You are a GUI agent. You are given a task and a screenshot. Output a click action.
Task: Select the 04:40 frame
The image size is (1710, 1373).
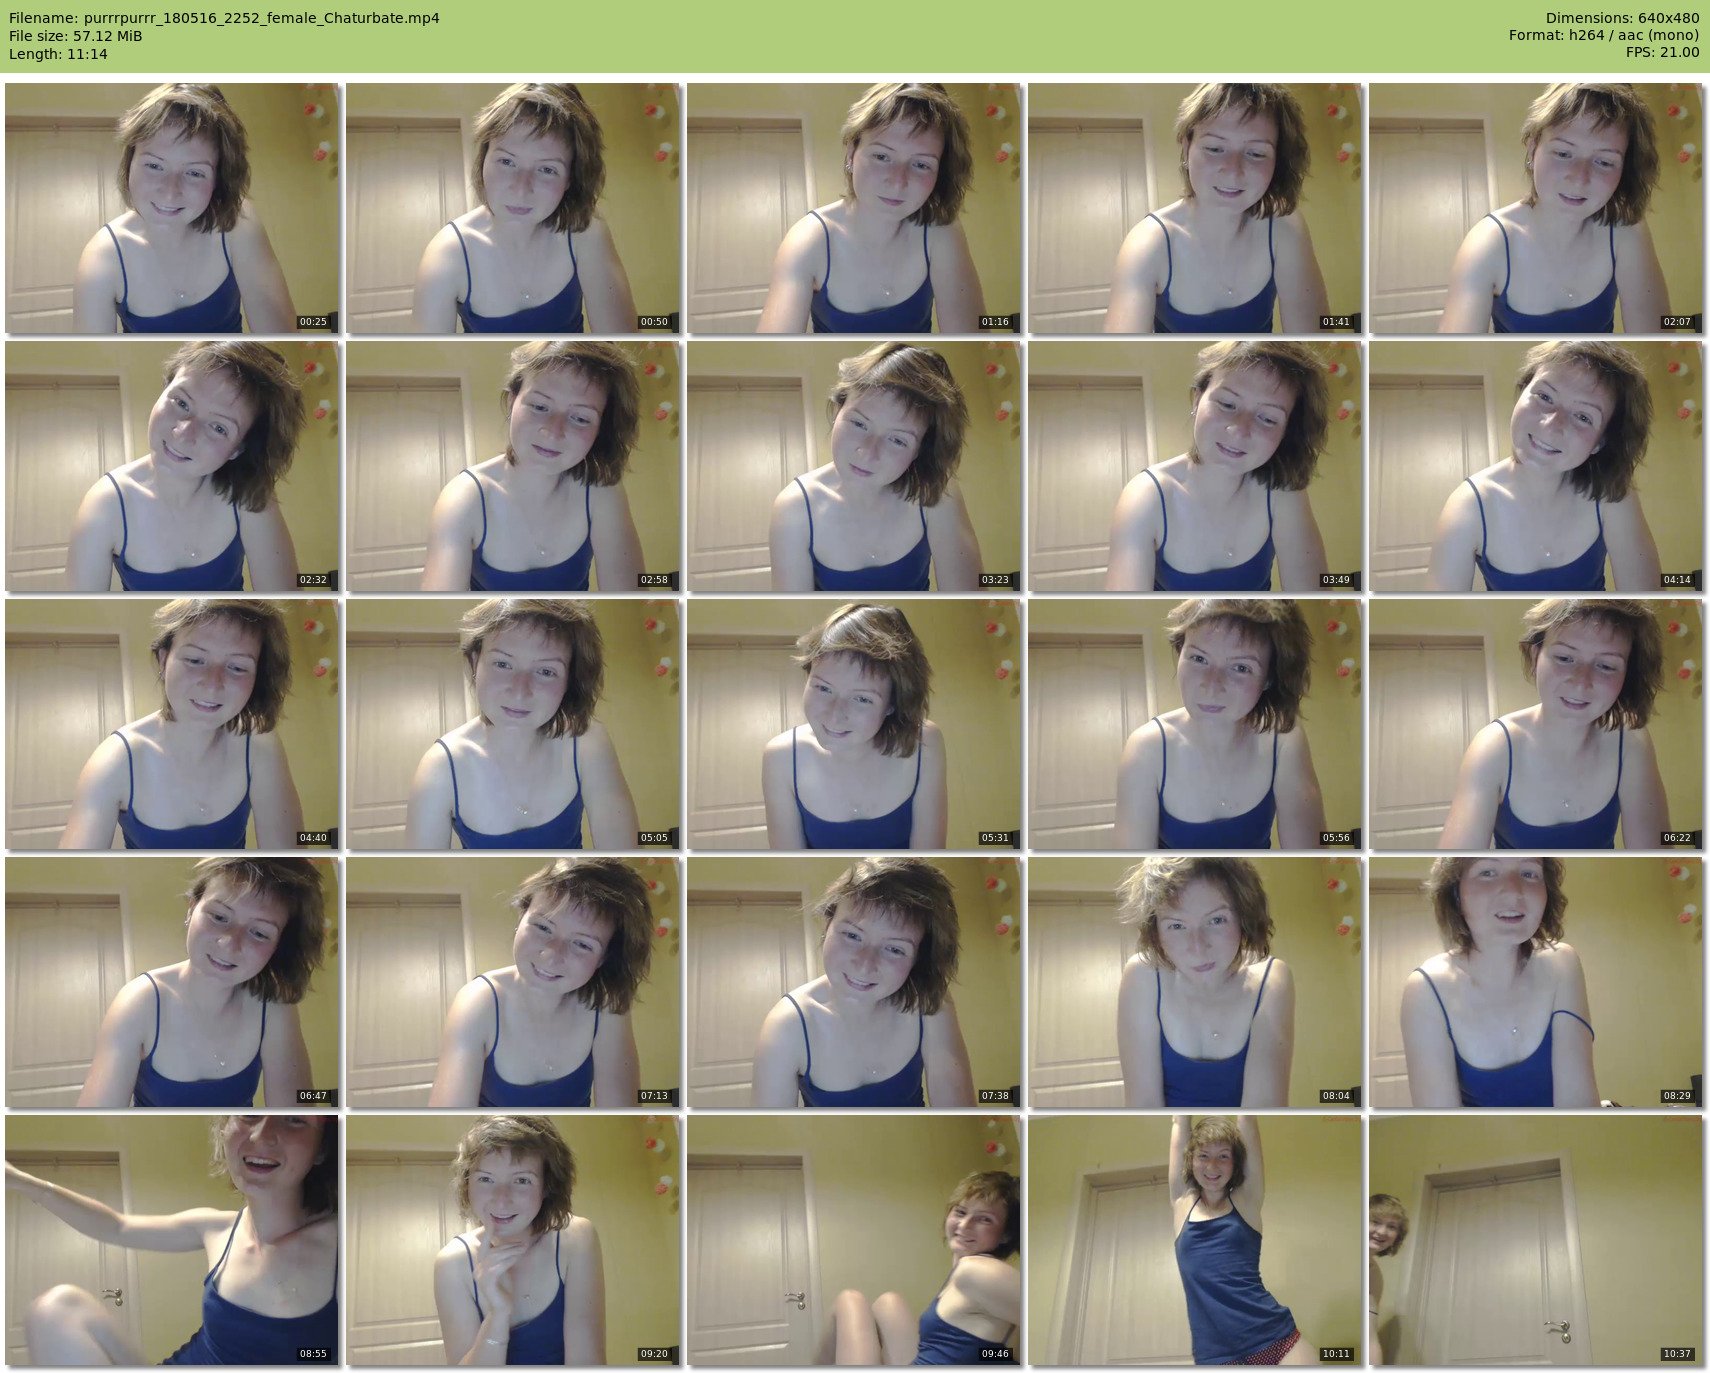click(x=172, y=724)
